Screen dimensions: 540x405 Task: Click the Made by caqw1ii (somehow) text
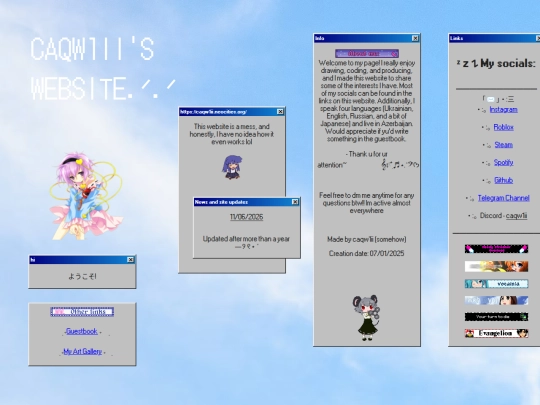[x=366, y=239]
